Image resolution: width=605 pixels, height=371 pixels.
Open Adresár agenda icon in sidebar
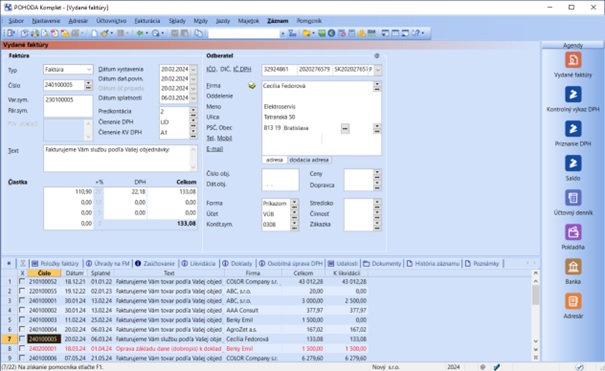pos(573,301)
